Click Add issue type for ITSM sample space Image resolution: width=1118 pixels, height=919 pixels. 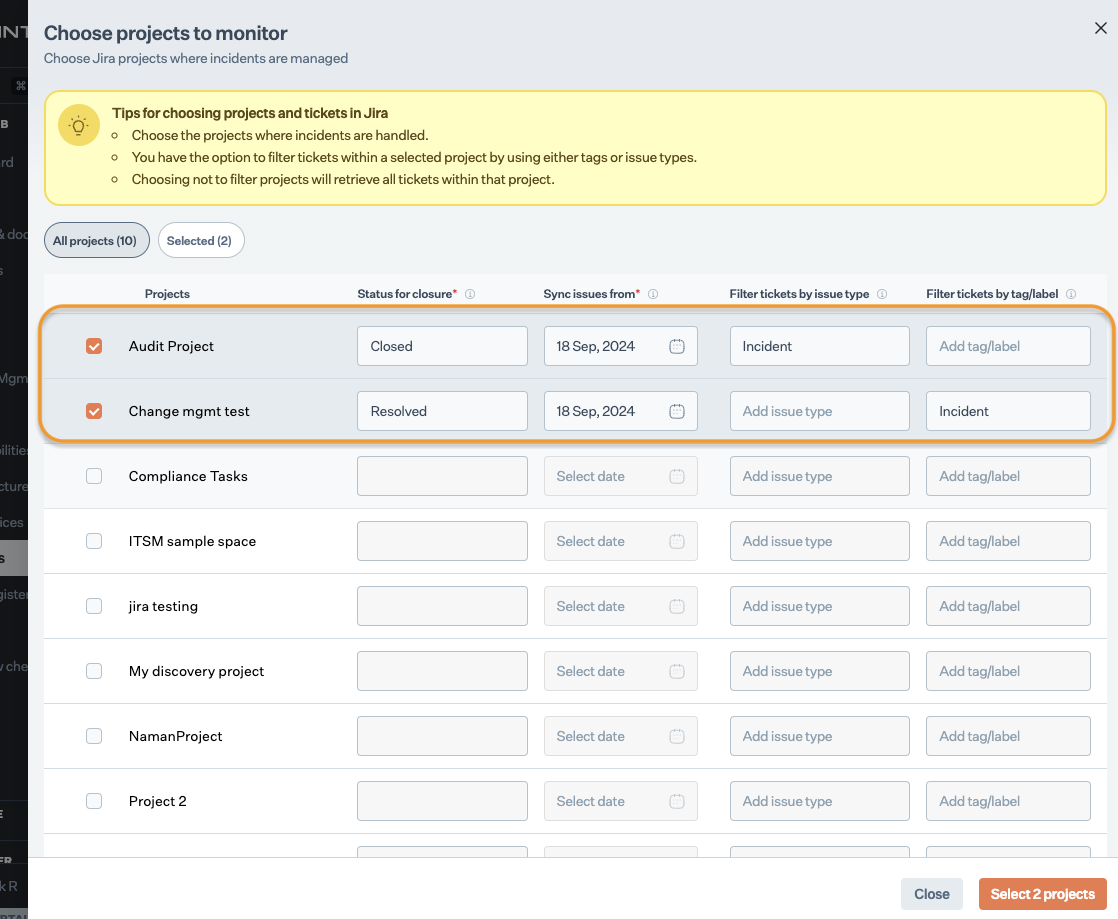(x=819, y=541)
